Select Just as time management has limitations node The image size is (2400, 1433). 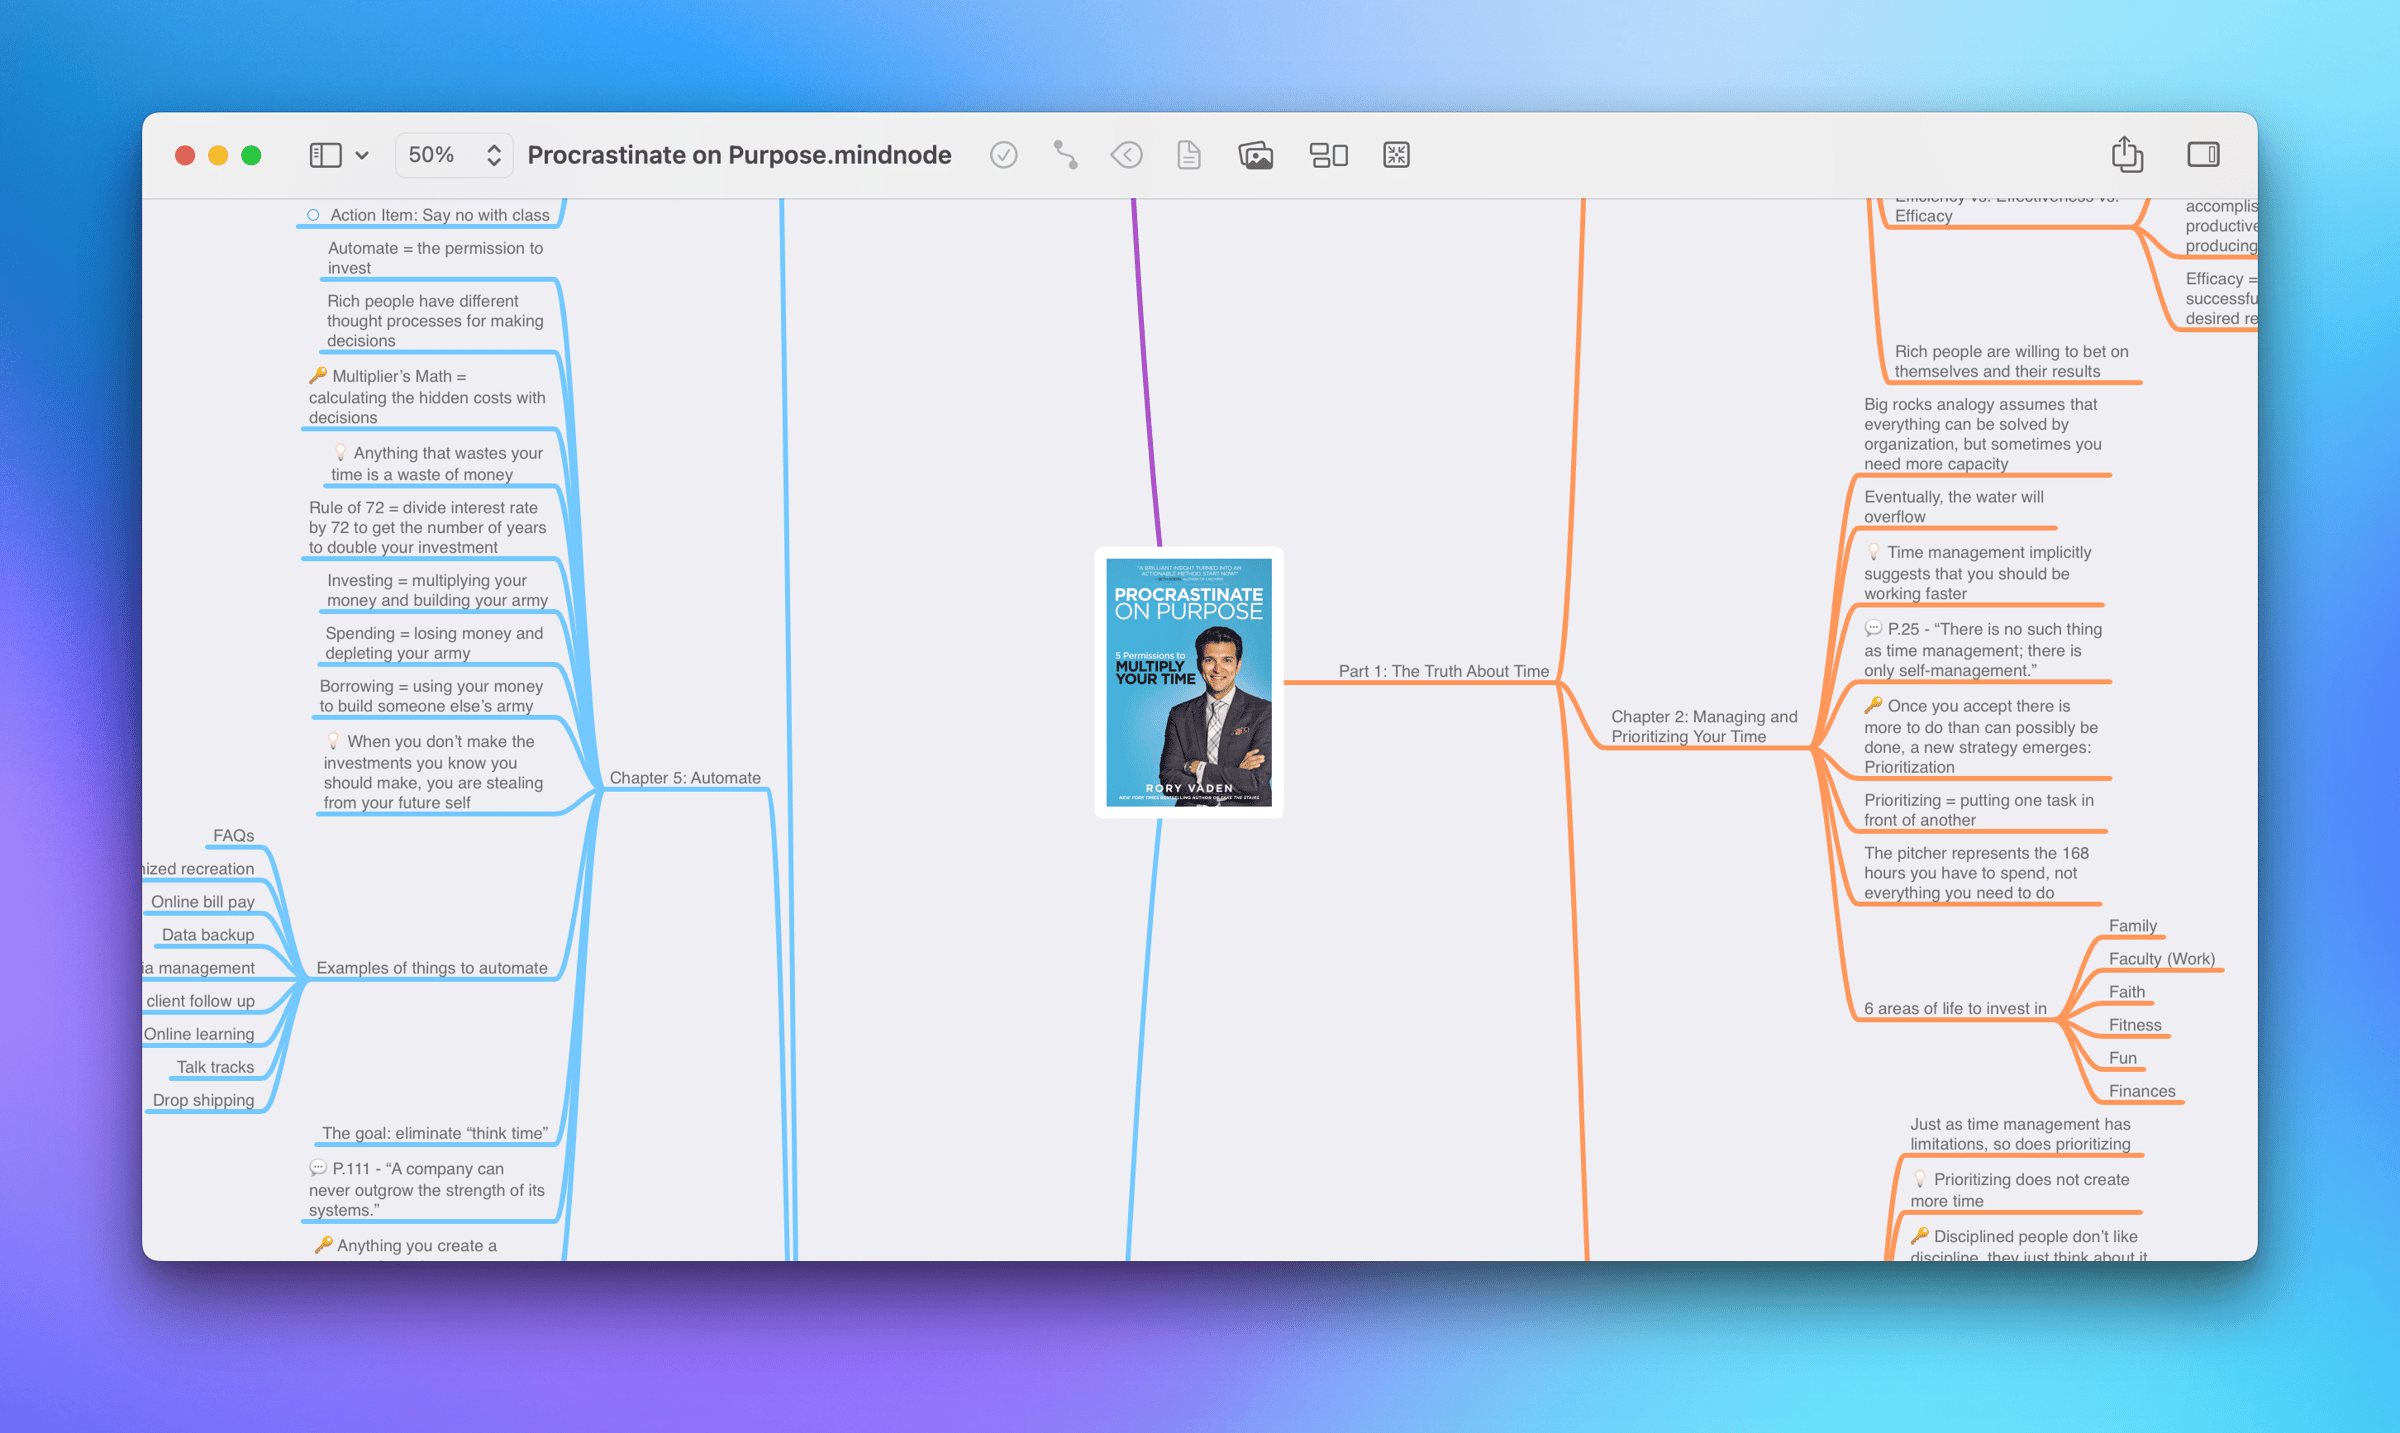pyautogui.click(x=2020, y=1134)
